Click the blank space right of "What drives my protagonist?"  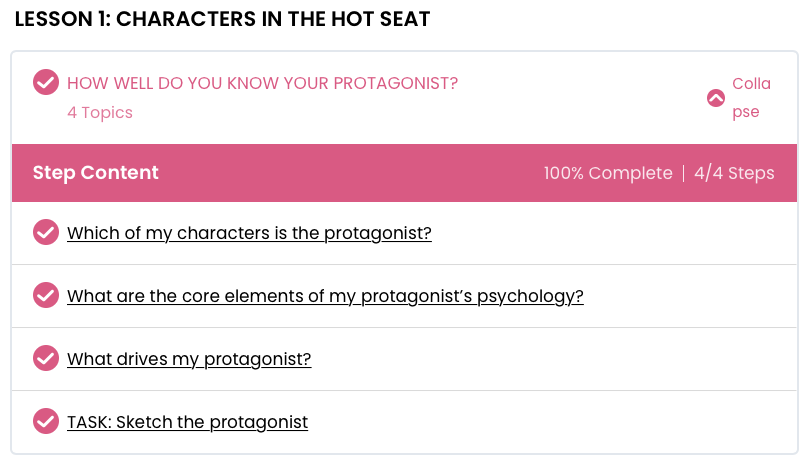(x=553, y=359)
